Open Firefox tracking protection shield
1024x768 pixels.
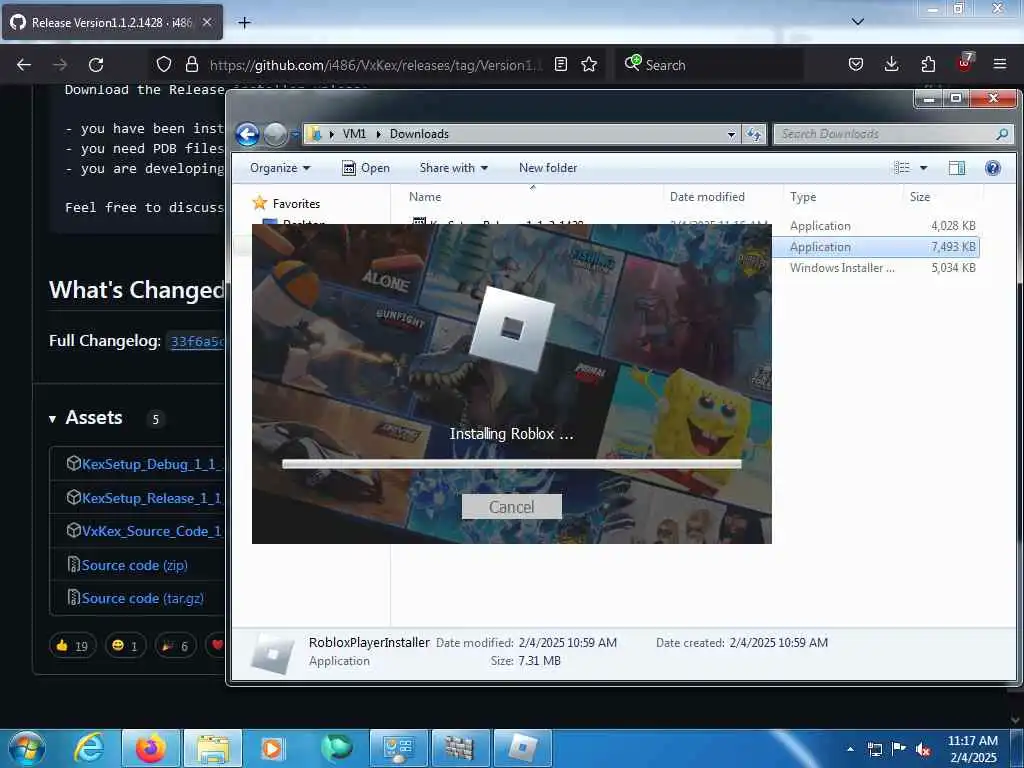pyautogui.click(x=164, y=64)
